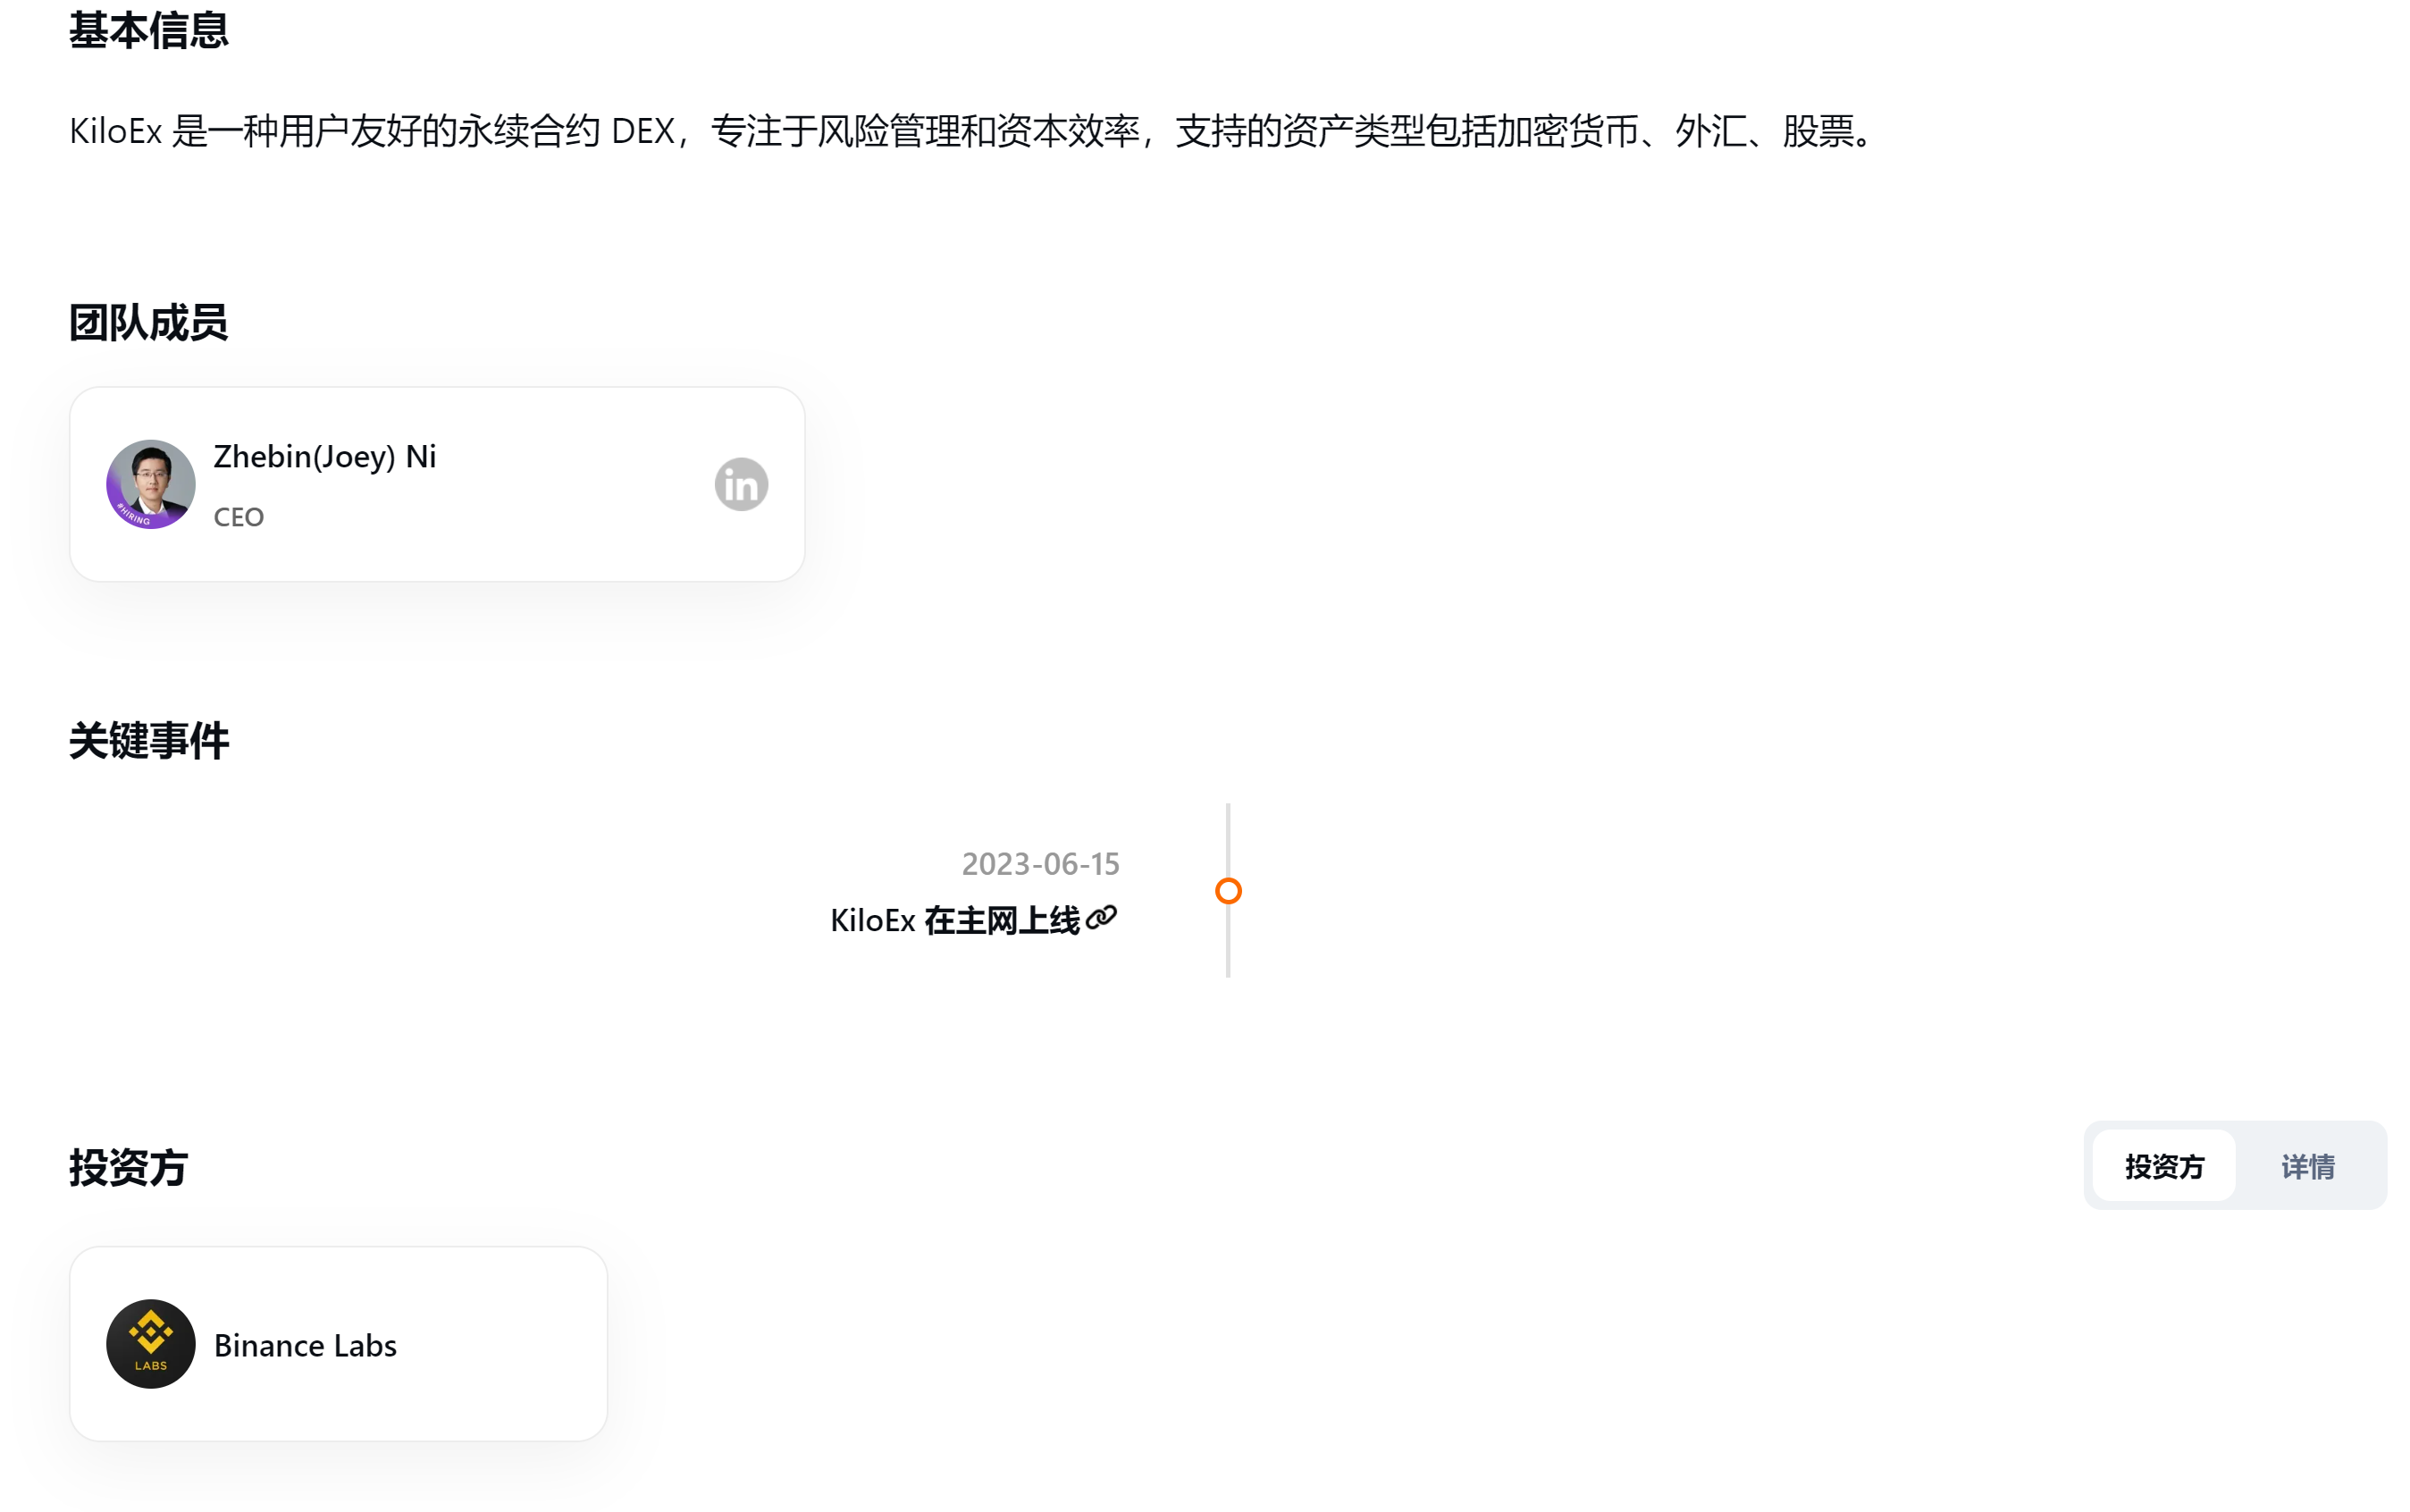Select the 基本信息 section heading
Screen dimensions: 2410x1512
click(148, 30)
